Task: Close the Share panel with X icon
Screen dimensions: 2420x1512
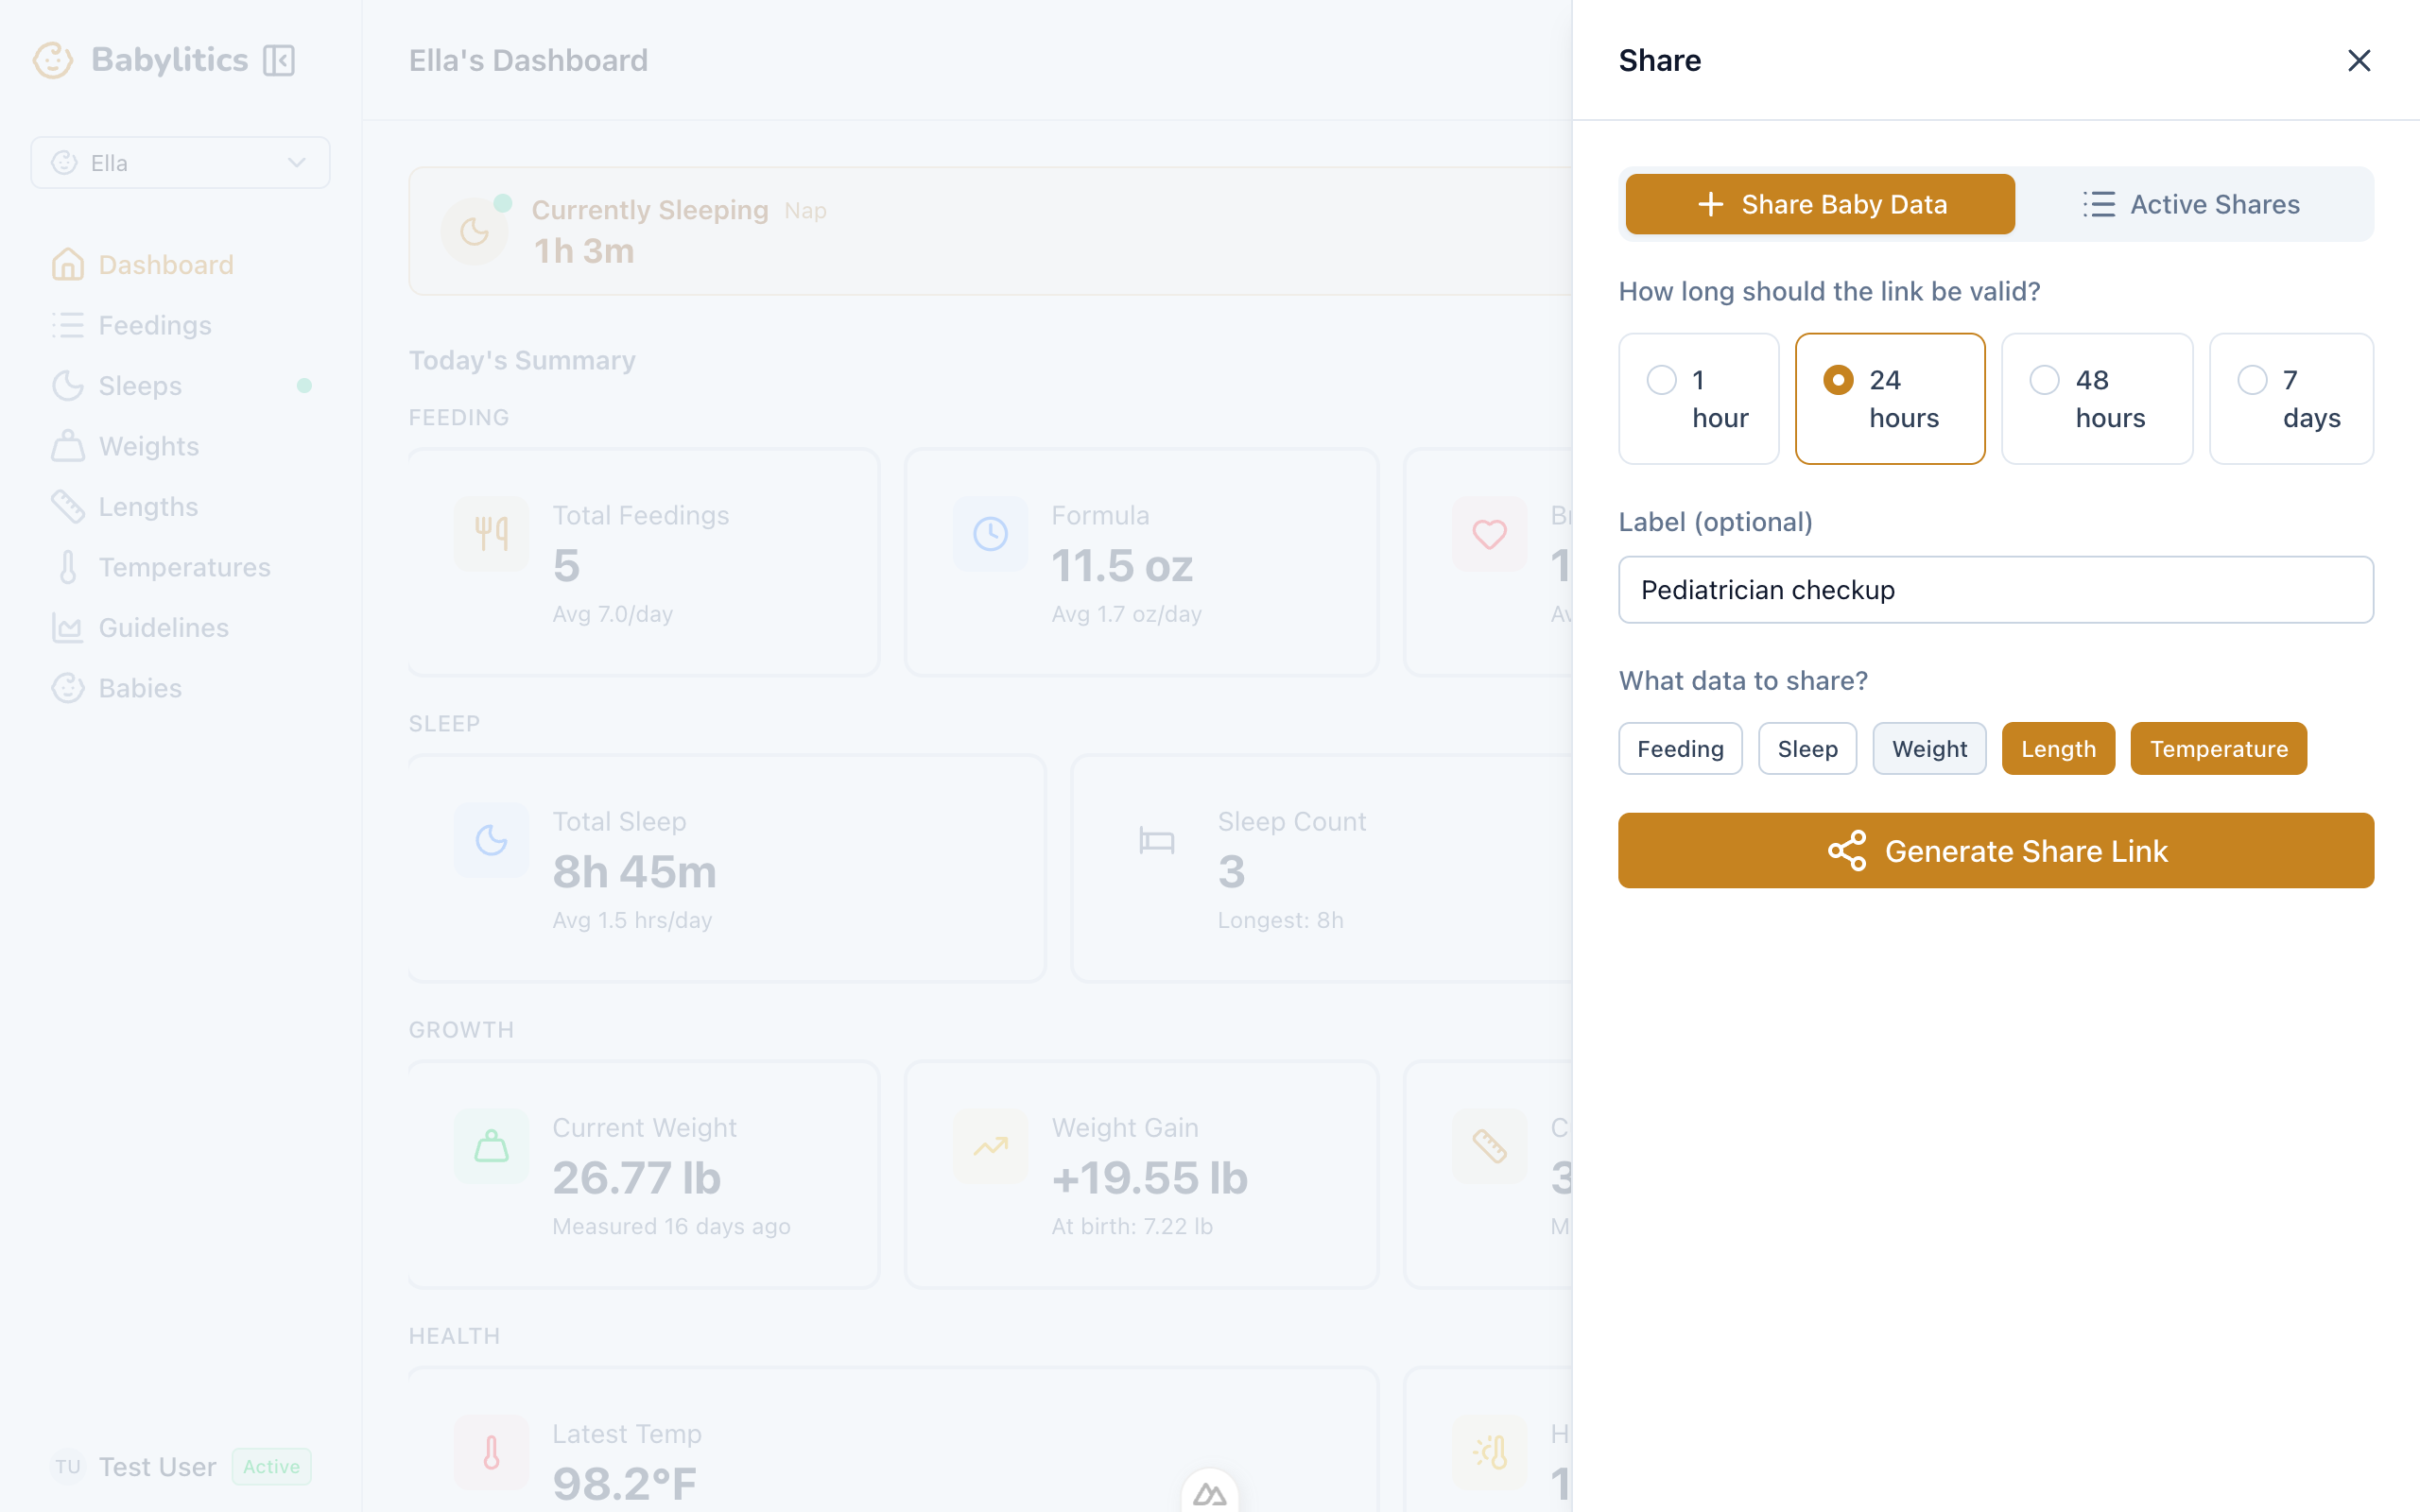Action: [x=2358, y=61]
